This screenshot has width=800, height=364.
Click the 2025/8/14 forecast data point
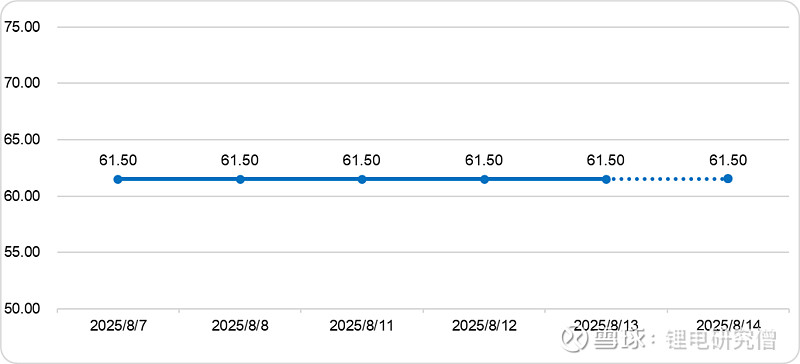(x=728, y=179)
